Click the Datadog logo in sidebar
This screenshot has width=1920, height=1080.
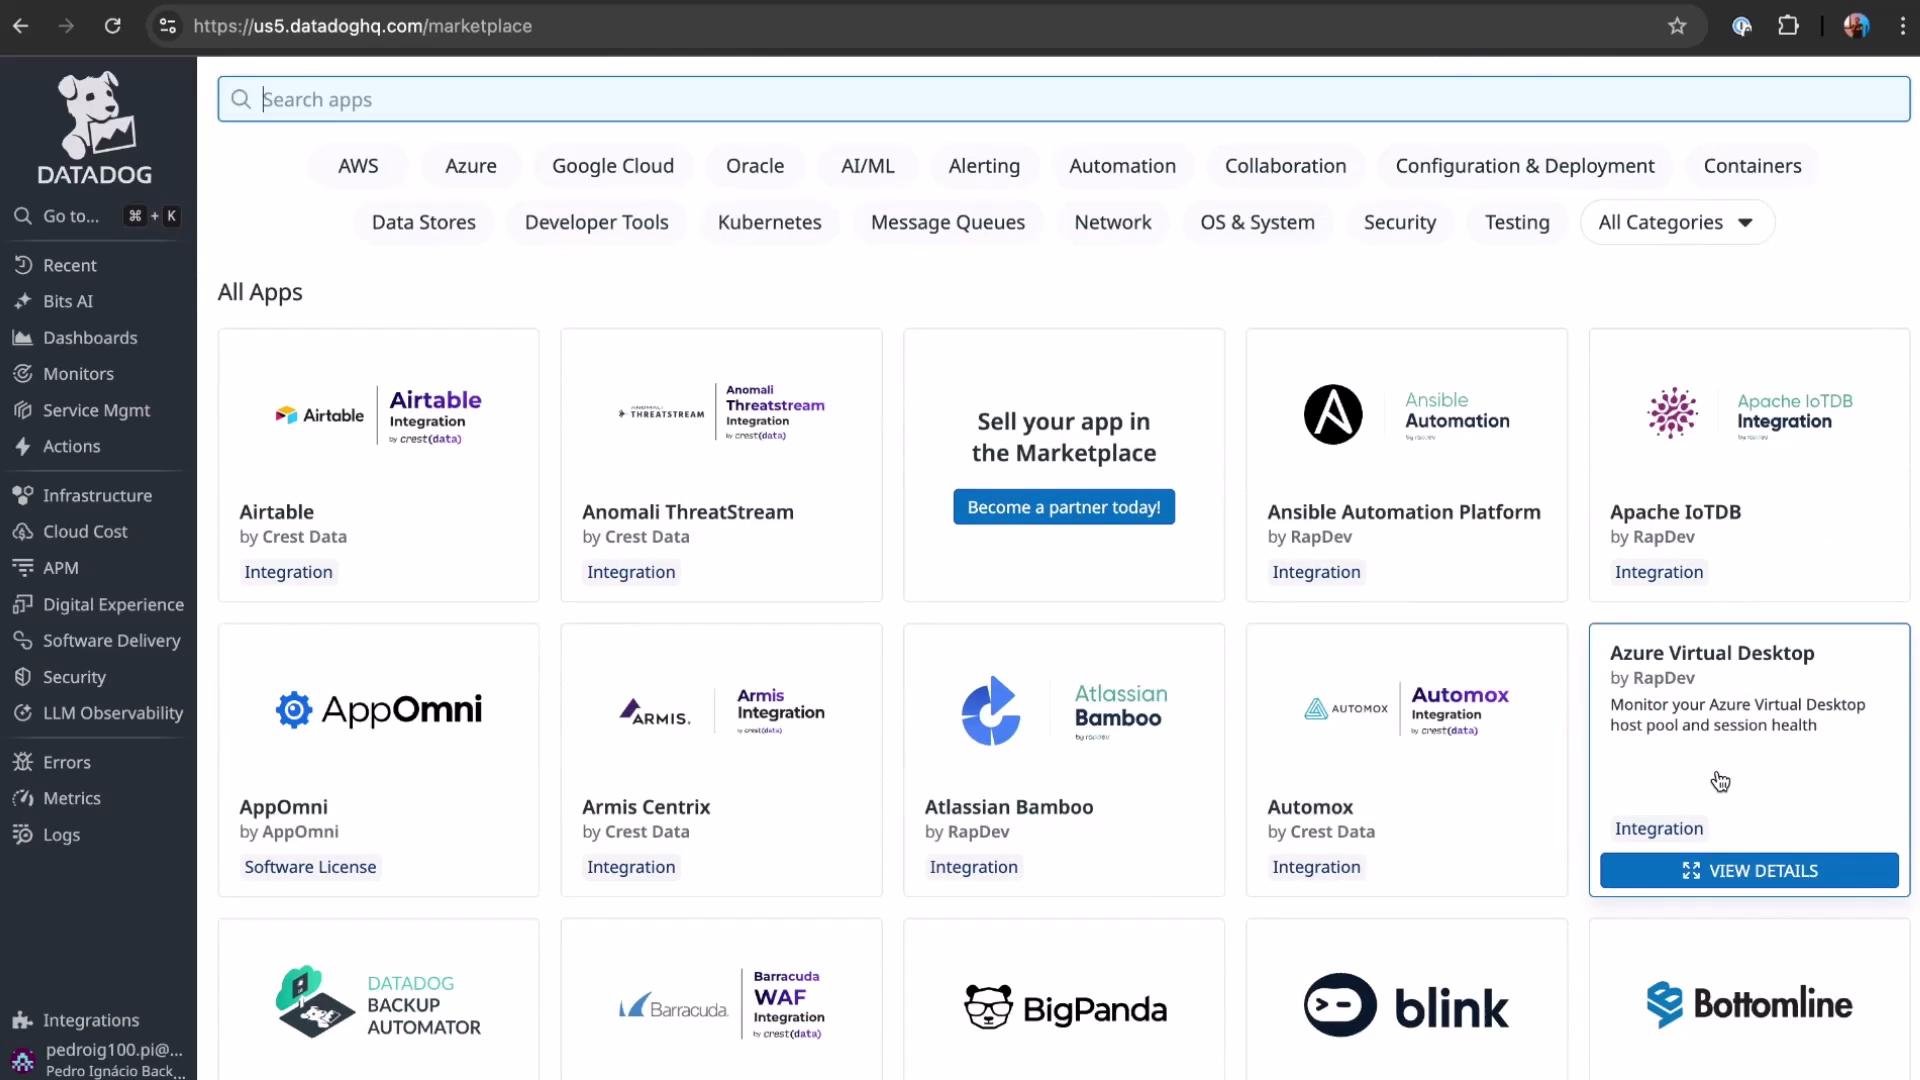click(x=95, y=128)
